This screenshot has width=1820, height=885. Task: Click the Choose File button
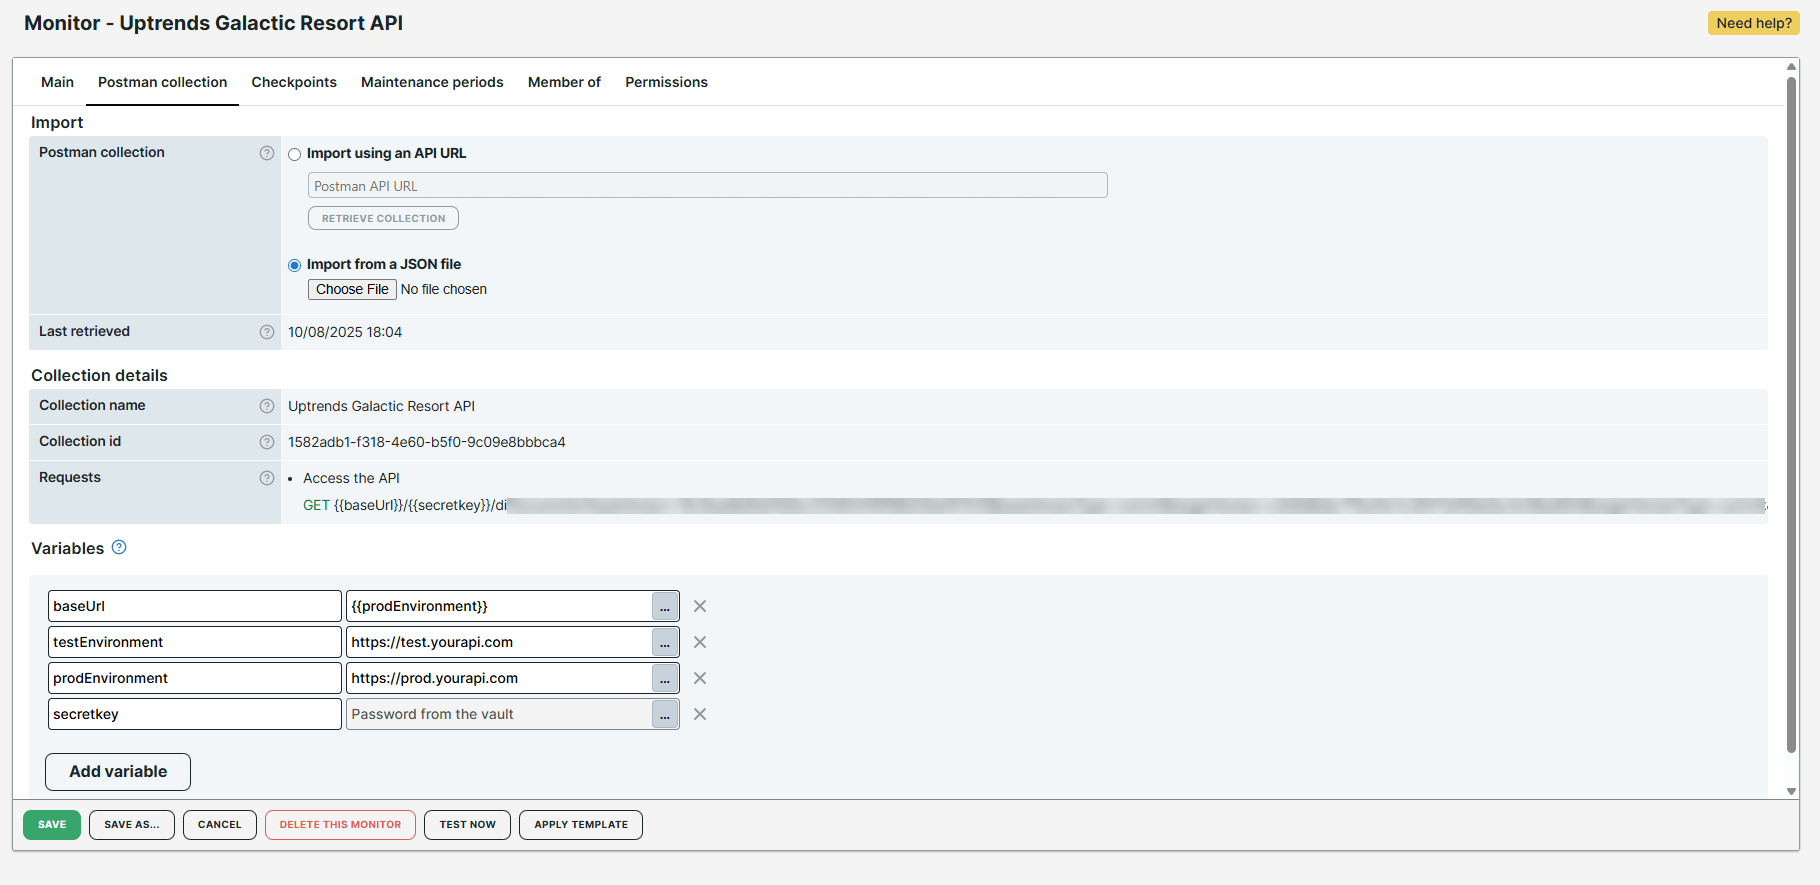(x=352, y=289)
